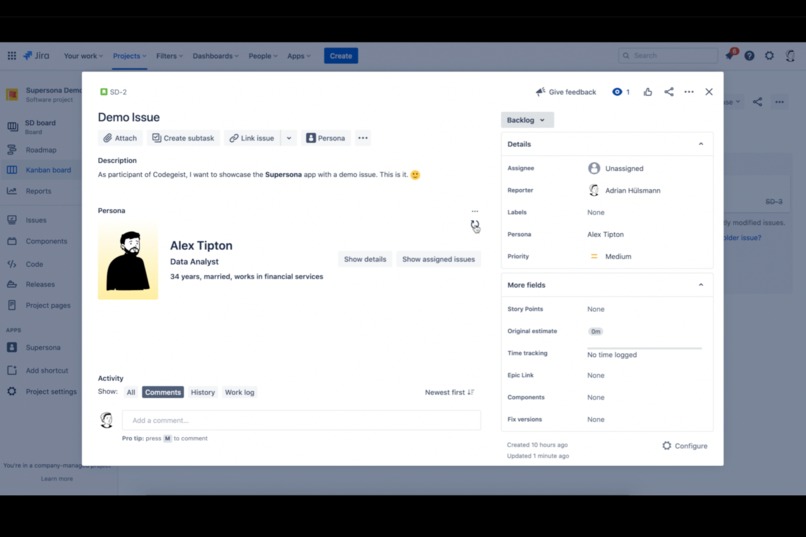The width and height of the screenshot is (806, 537).
Task: Open the help question-mark icon
Action: point(749,55)
